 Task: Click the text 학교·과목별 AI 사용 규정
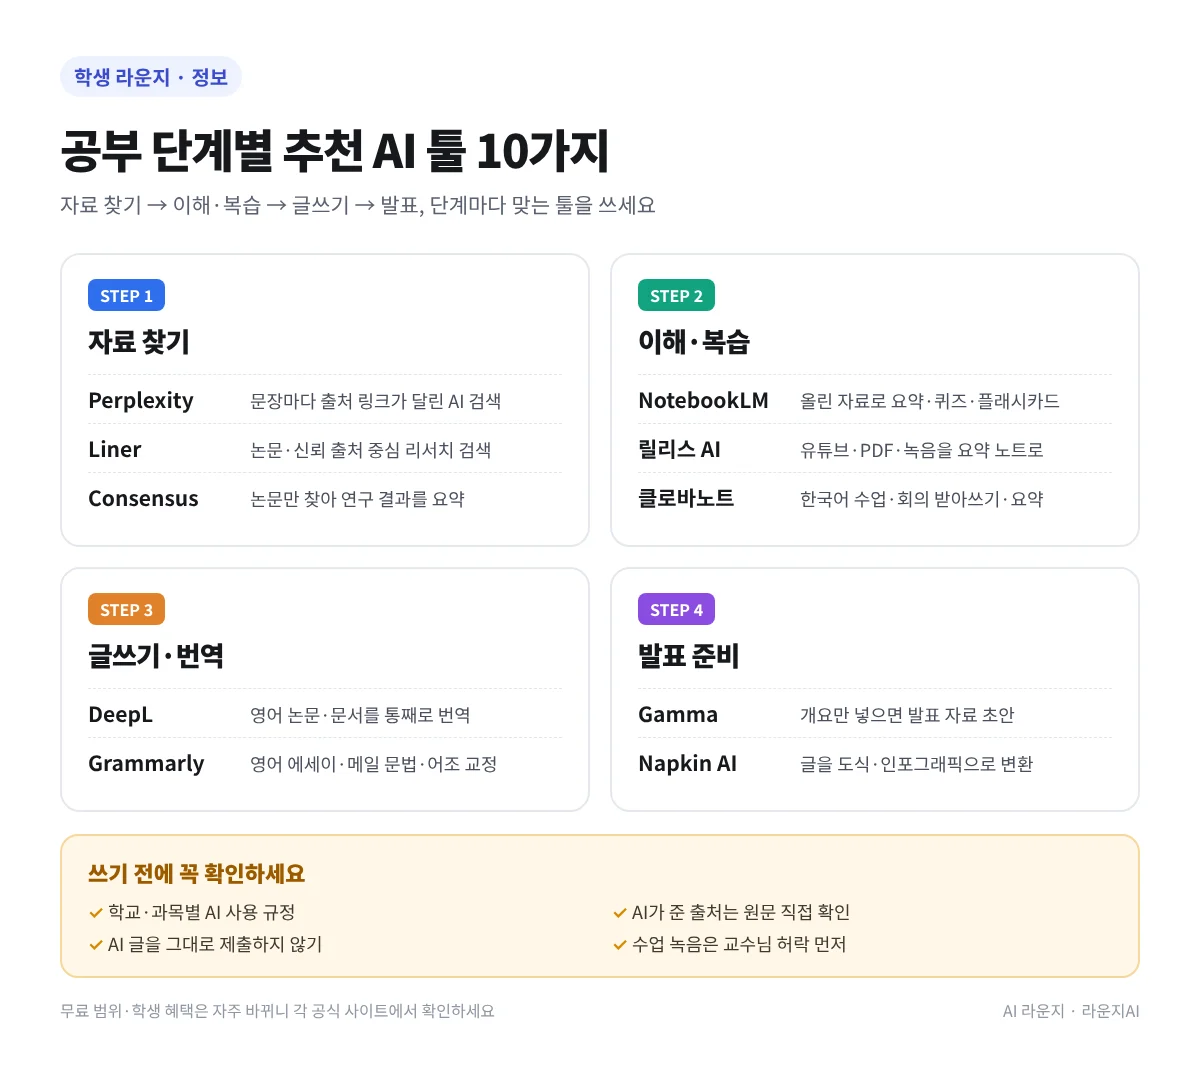(202, 912)
